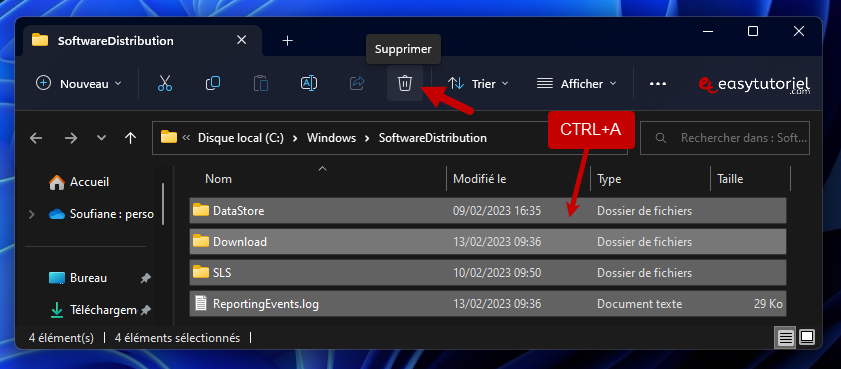Screen dimensions: 841x369
Task: Click SoftwareDistribution in address path
Action: pyautogui.click(x=433, y=138)
